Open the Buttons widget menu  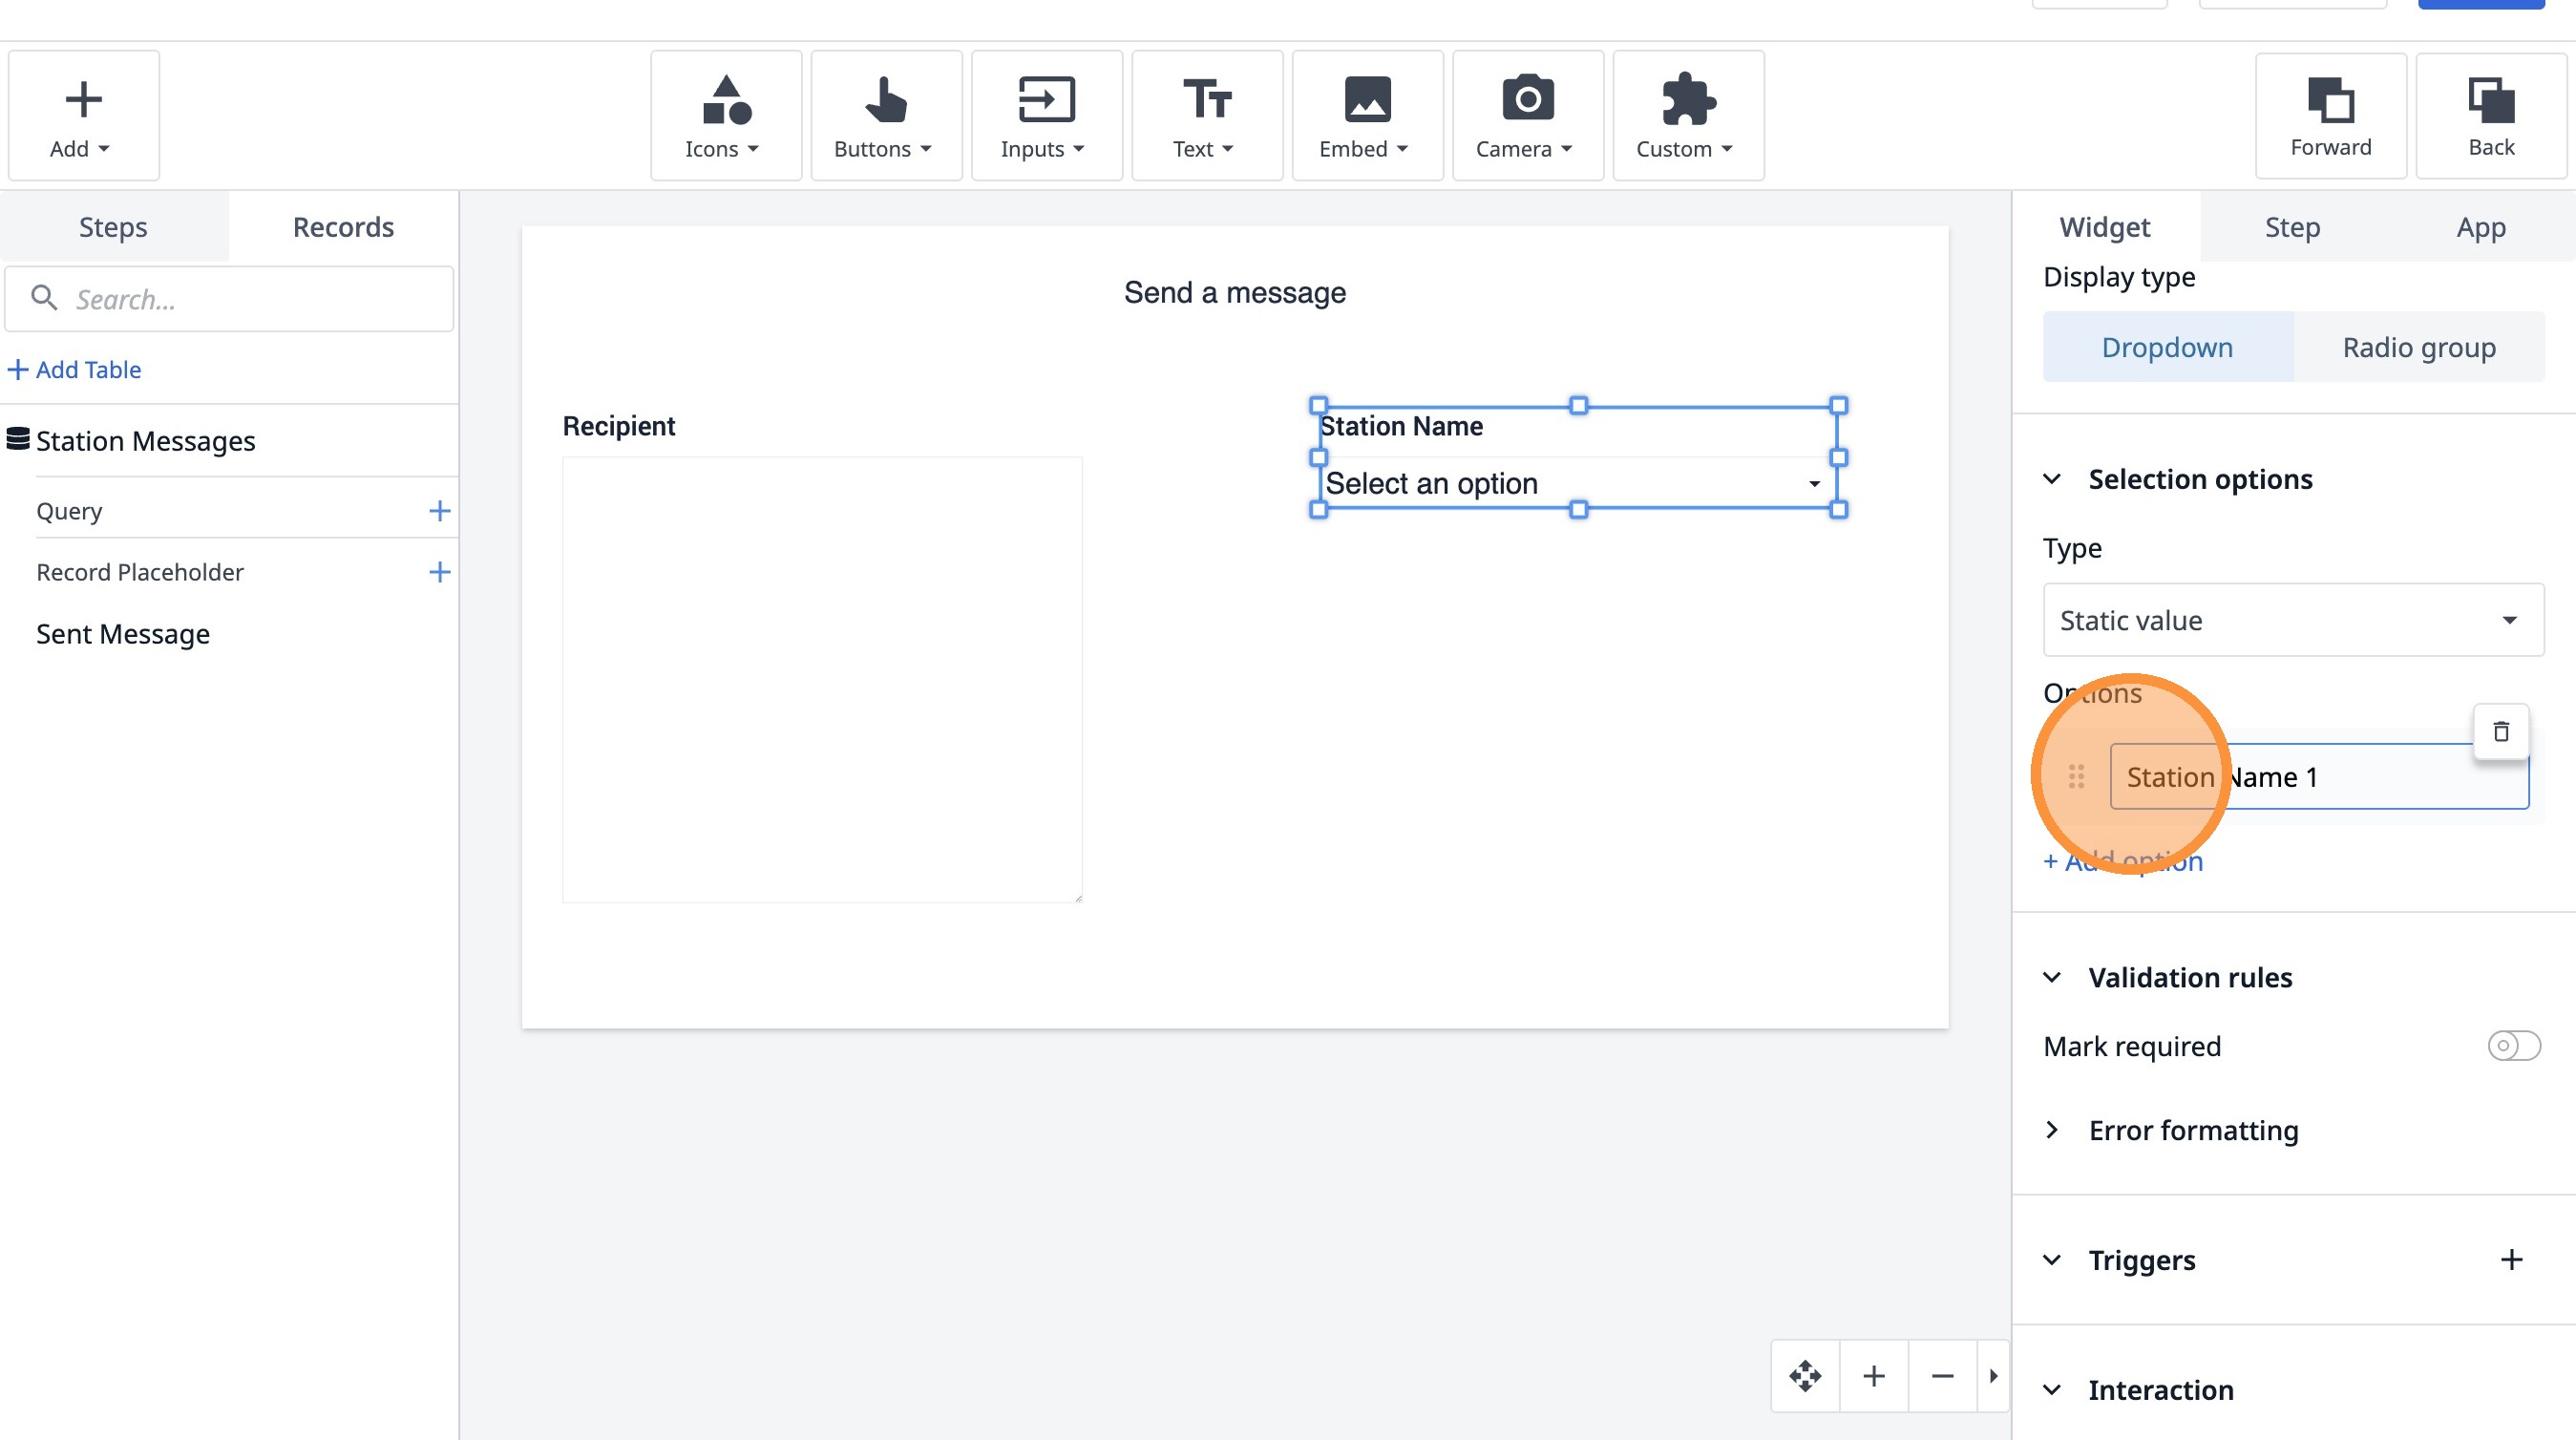885,116
